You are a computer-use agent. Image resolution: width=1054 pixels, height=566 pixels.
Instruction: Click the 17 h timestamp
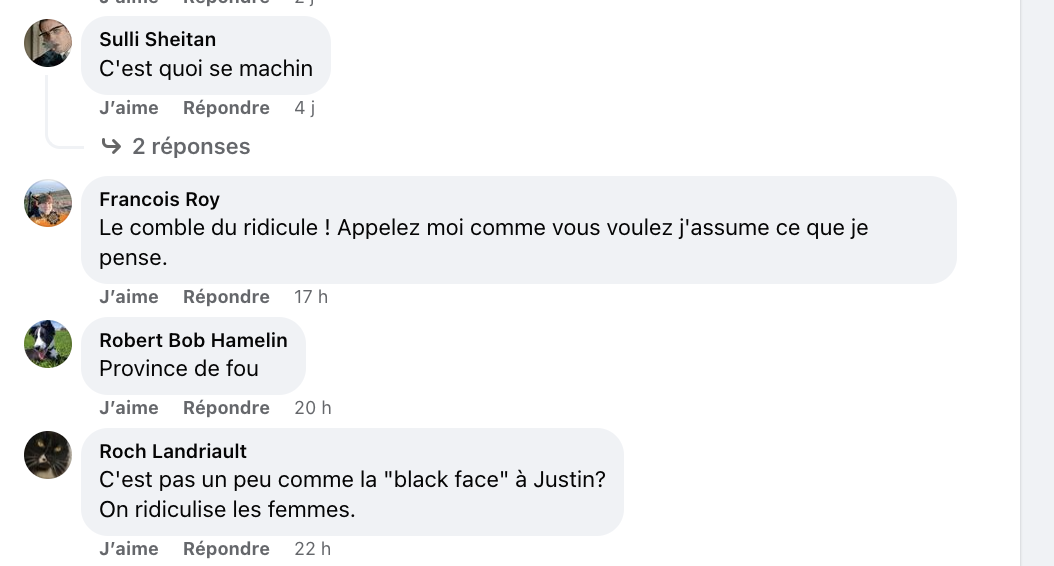(311, 296)
